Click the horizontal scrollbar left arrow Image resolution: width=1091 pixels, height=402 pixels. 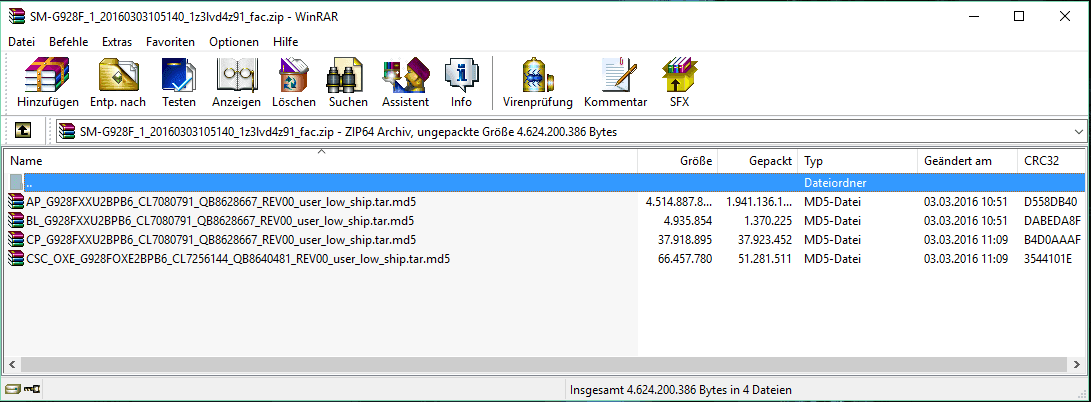point(12,364)
